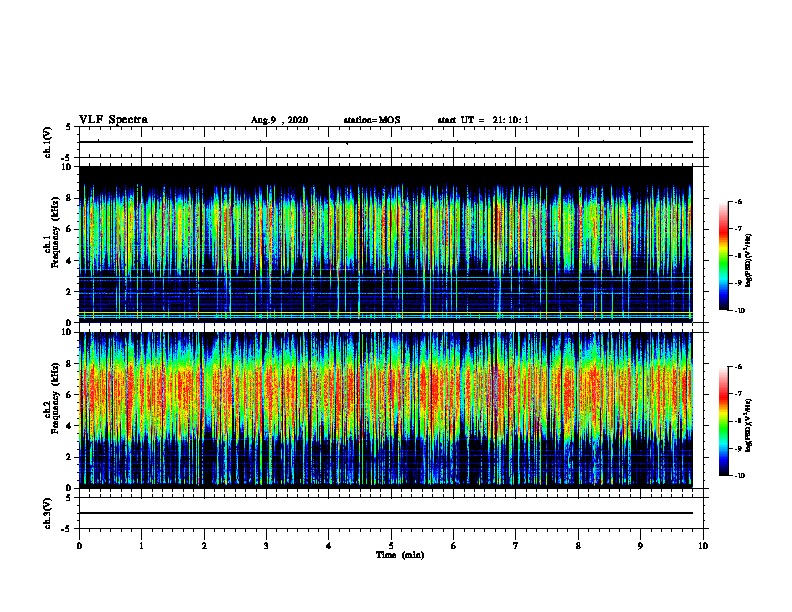
Task: Click the time axis tick label '10'
Action: coord(703,546)
